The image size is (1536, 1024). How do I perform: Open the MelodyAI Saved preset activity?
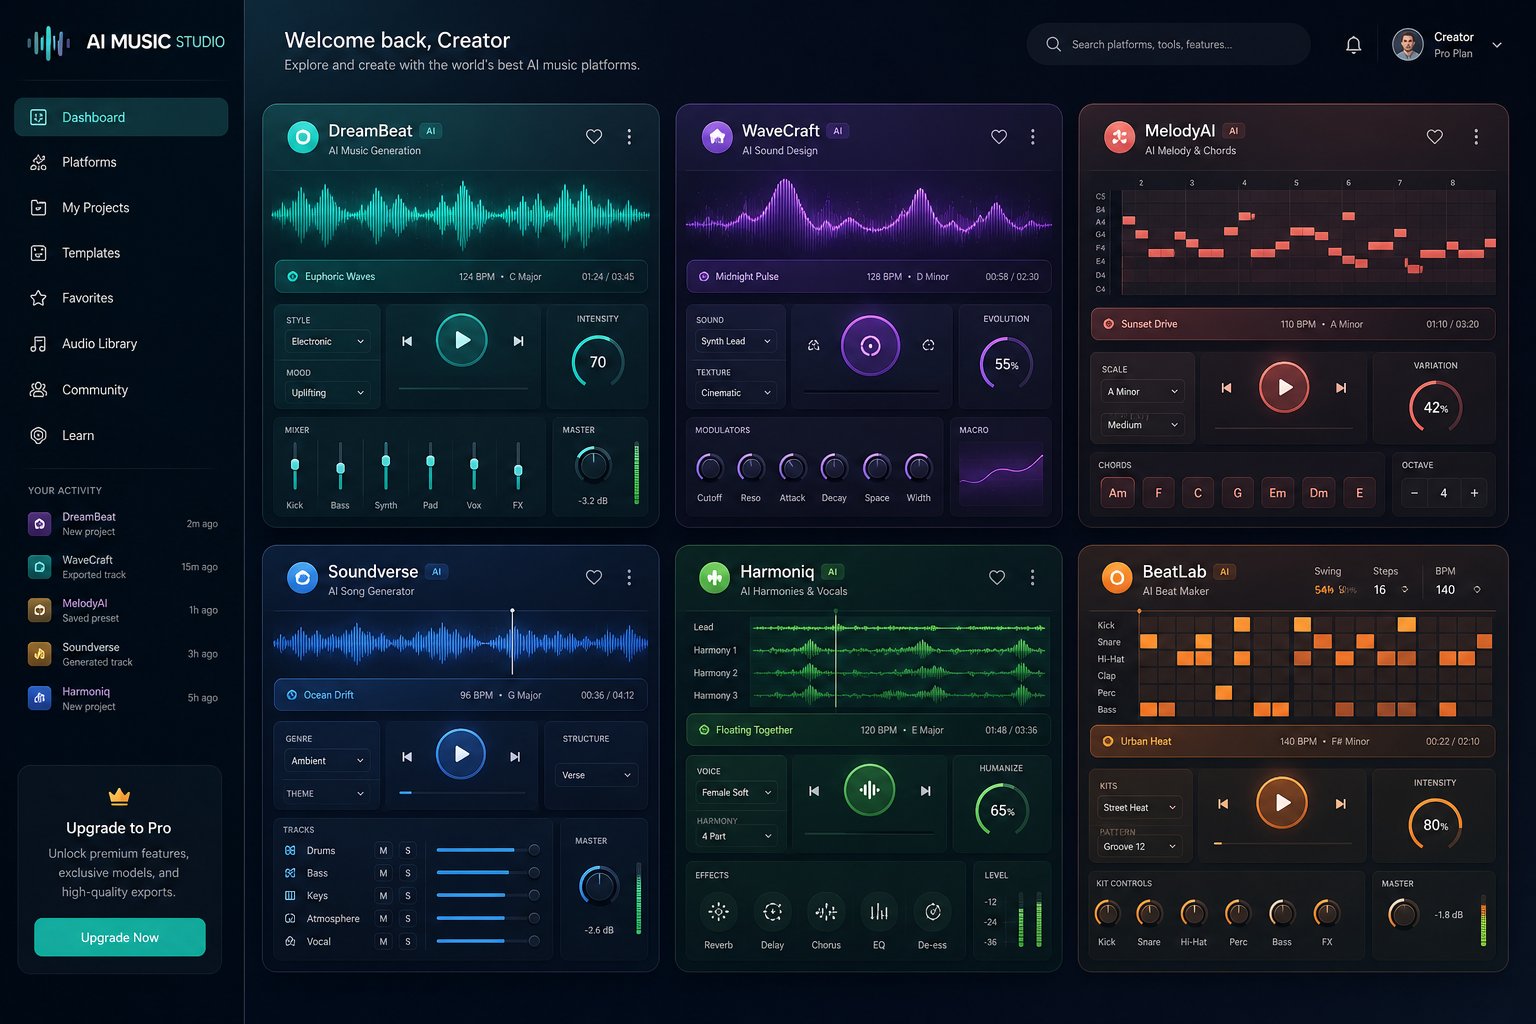tap(122, 611)
